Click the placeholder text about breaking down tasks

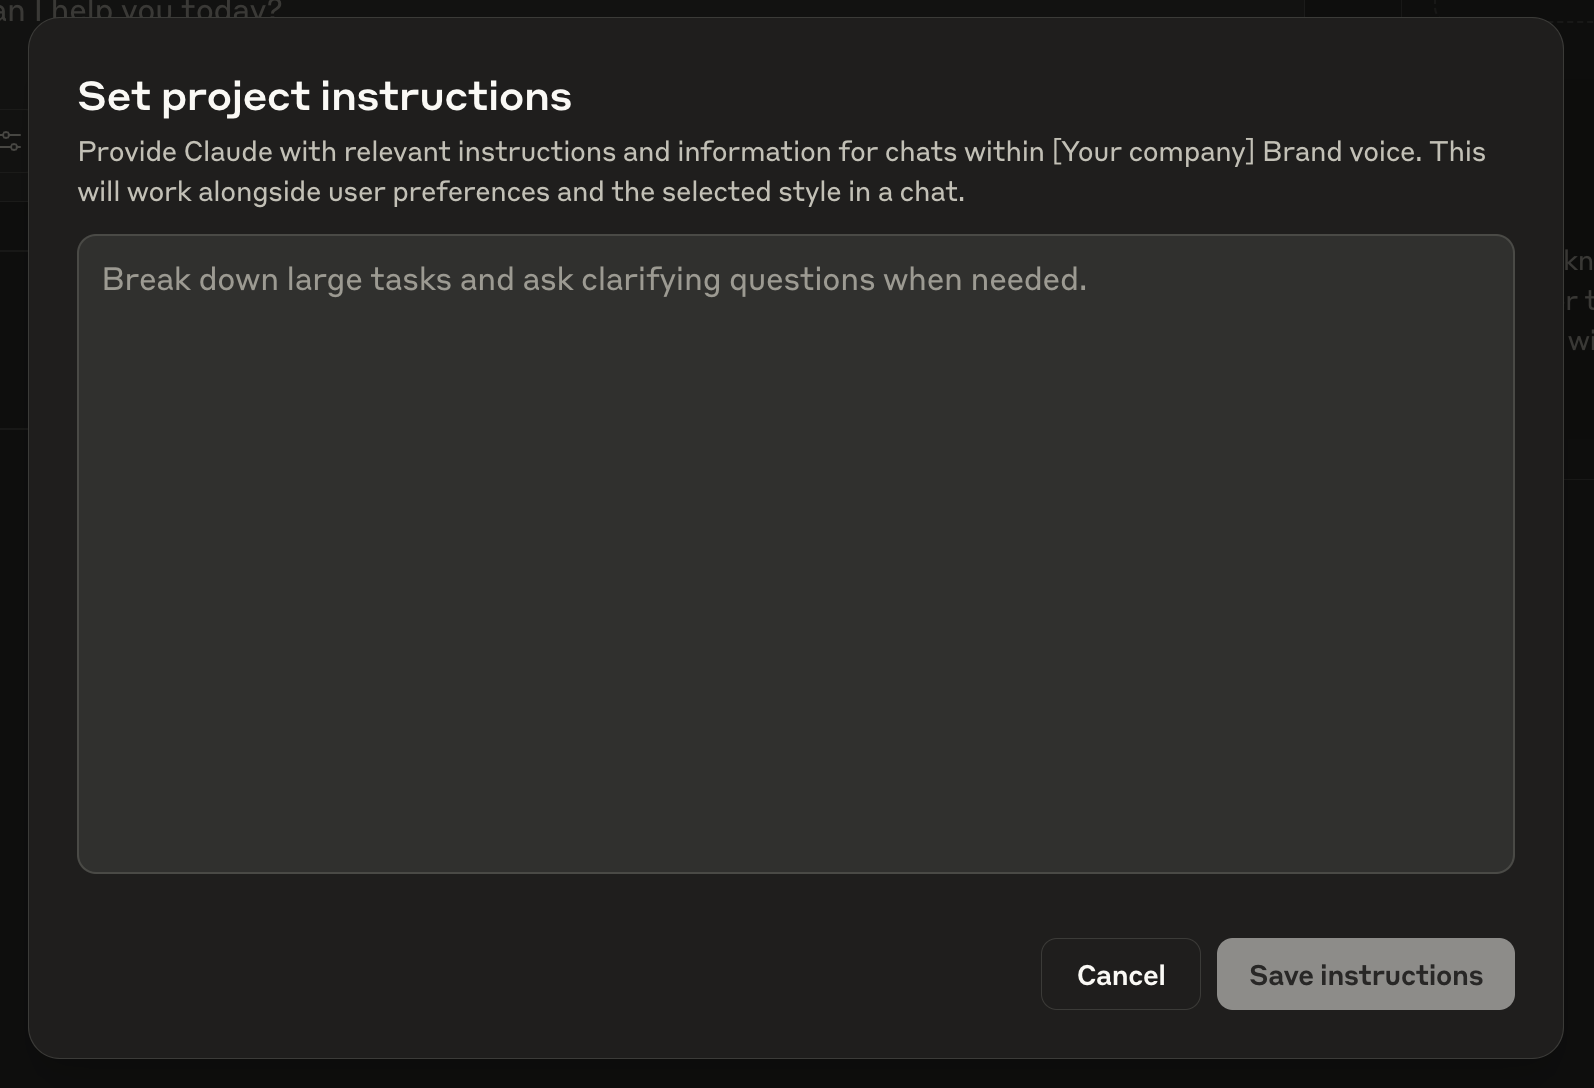(594, 279)
